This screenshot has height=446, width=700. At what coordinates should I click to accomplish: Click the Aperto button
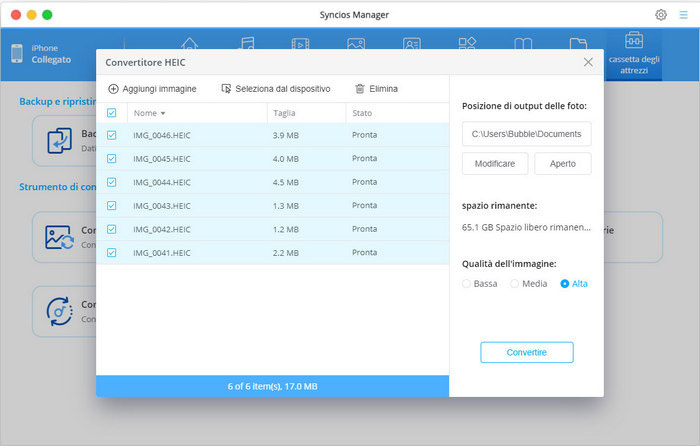pos(562,164)
